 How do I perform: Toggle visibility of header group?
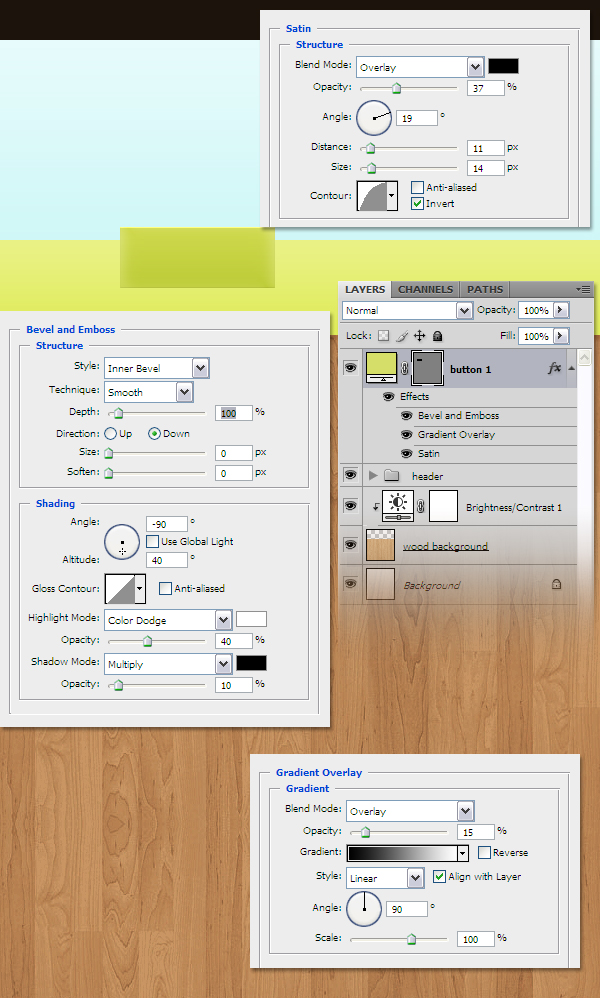350,475
